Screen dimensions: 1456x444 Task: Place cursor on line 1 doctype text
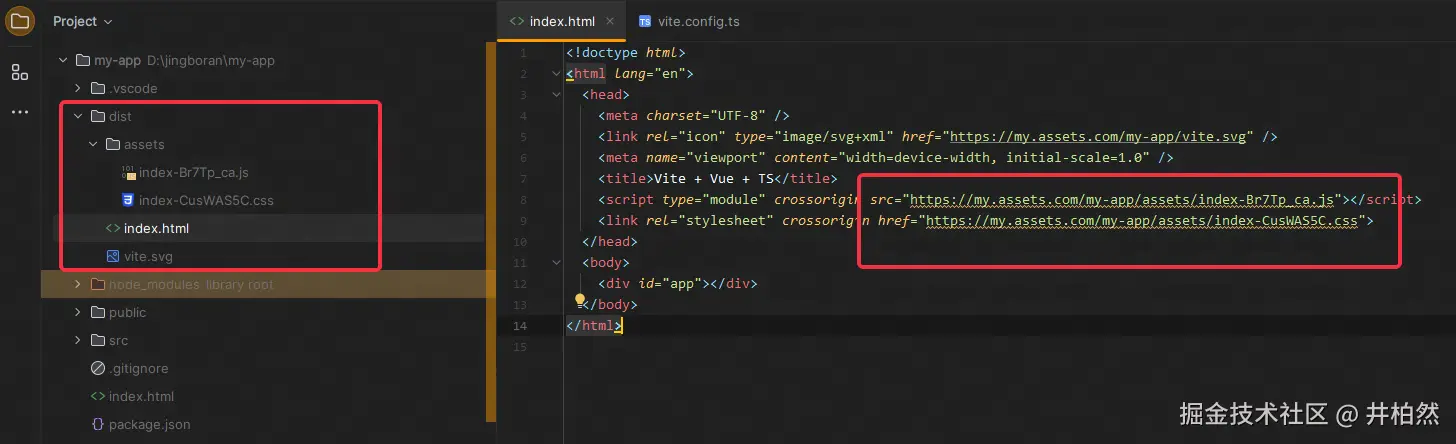click(625, 52)
